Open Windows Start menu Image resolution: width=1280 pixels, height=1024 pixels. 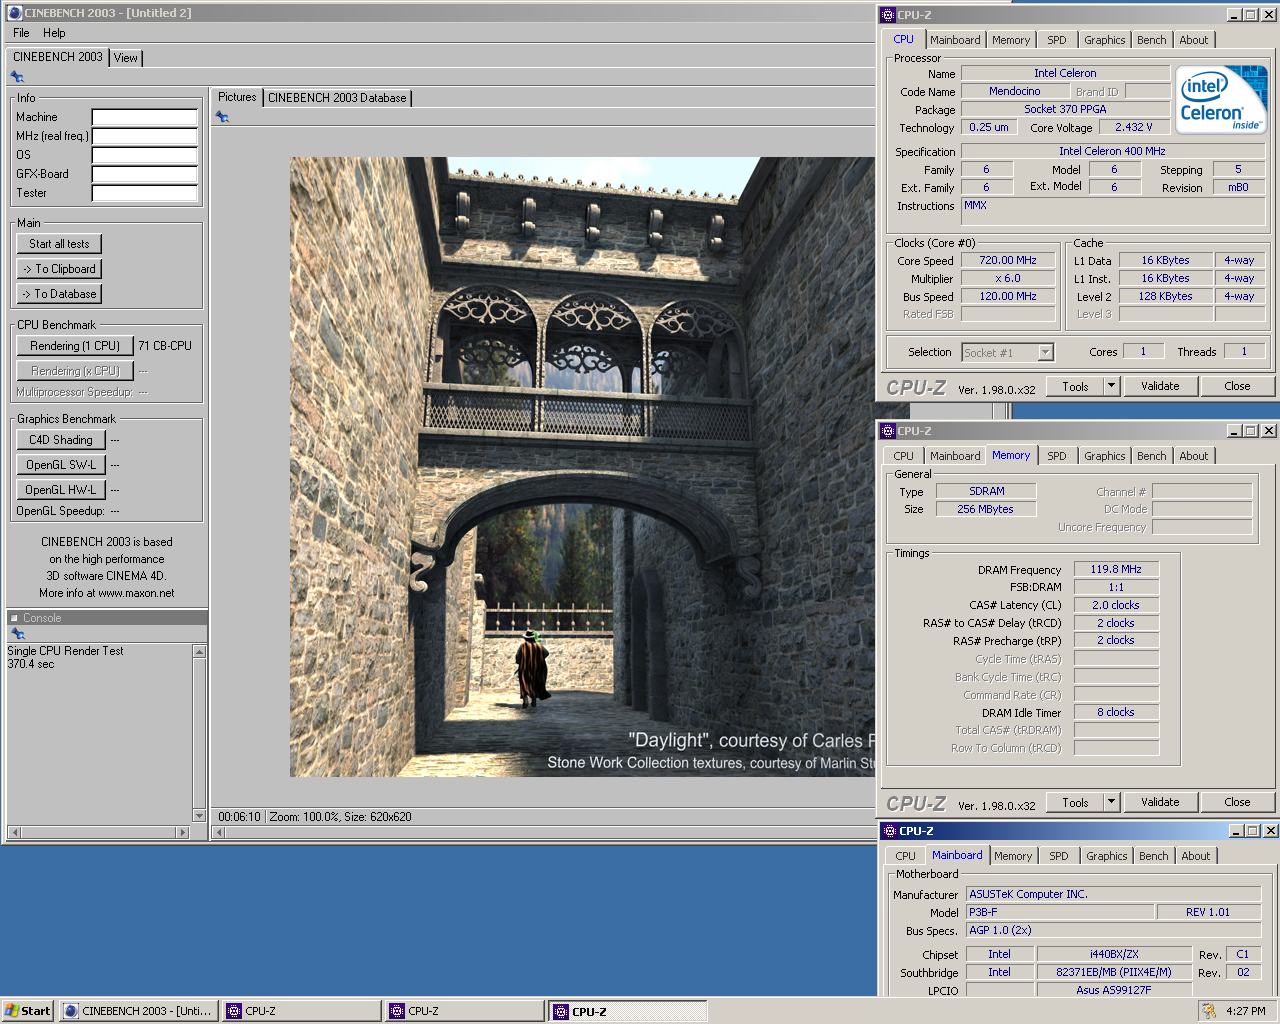click(27, 1011)
